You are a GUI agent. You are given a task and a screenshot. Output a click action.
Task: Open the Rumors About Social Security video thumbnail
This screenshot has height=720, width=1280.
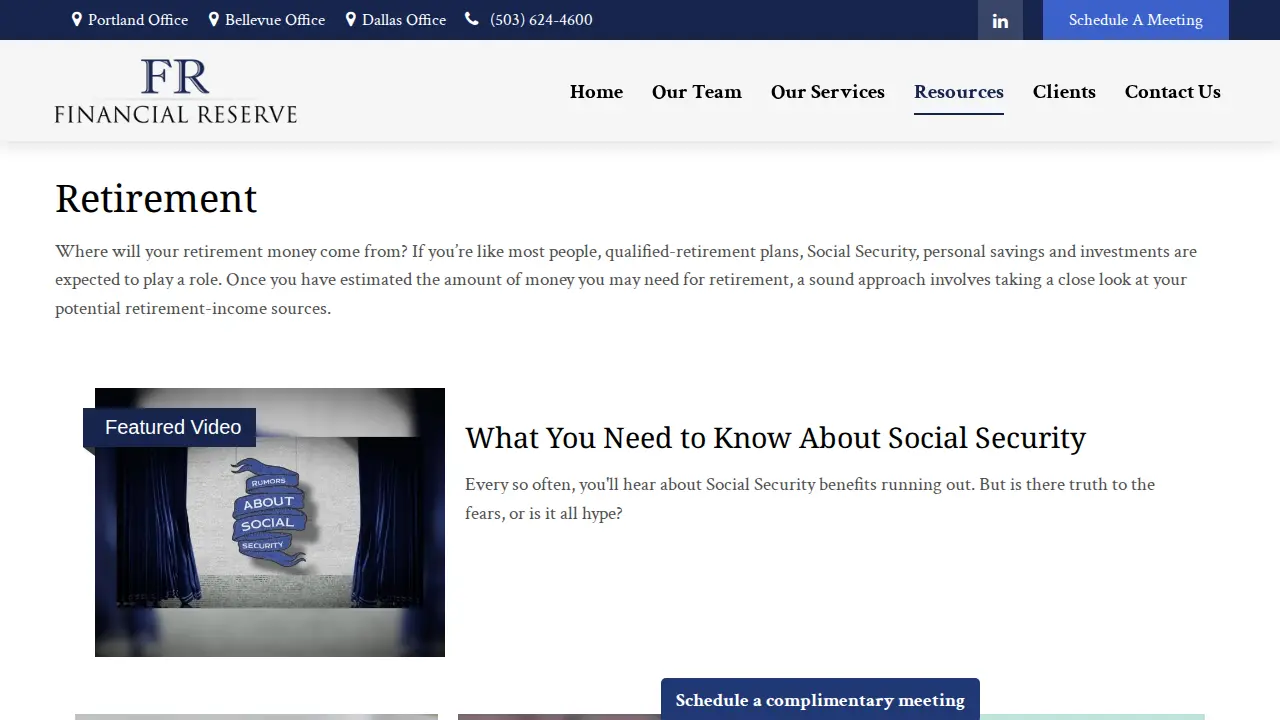click(270, 522)
